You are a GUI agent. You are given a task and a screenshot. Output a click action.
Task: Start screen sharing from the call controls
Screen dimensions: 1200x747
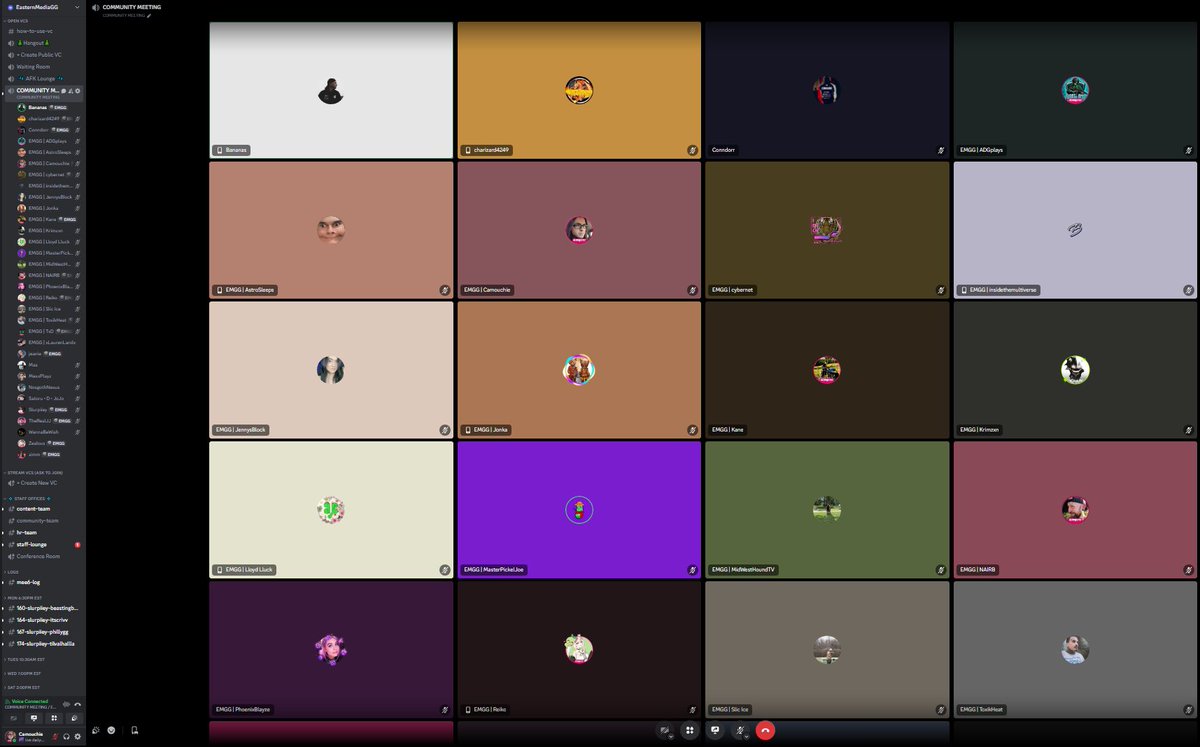[715, 730]
